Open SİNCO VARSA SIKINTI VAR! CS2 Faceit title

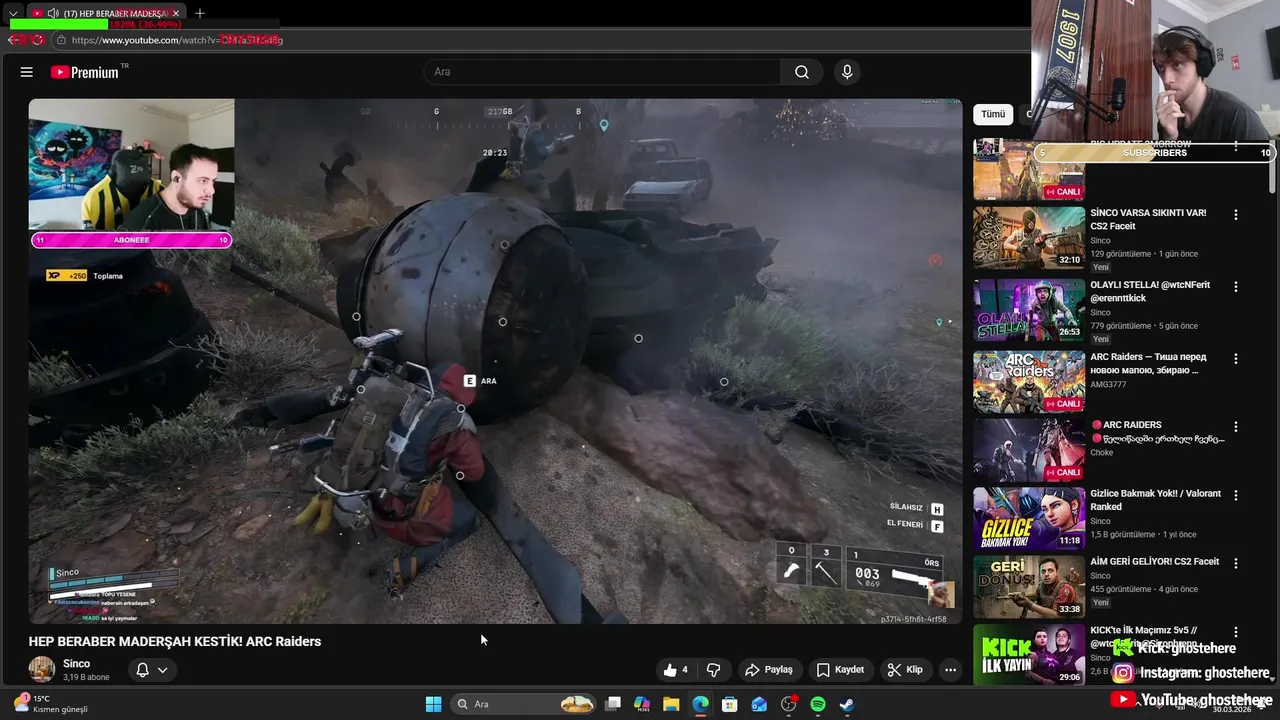coord(1148,220)
